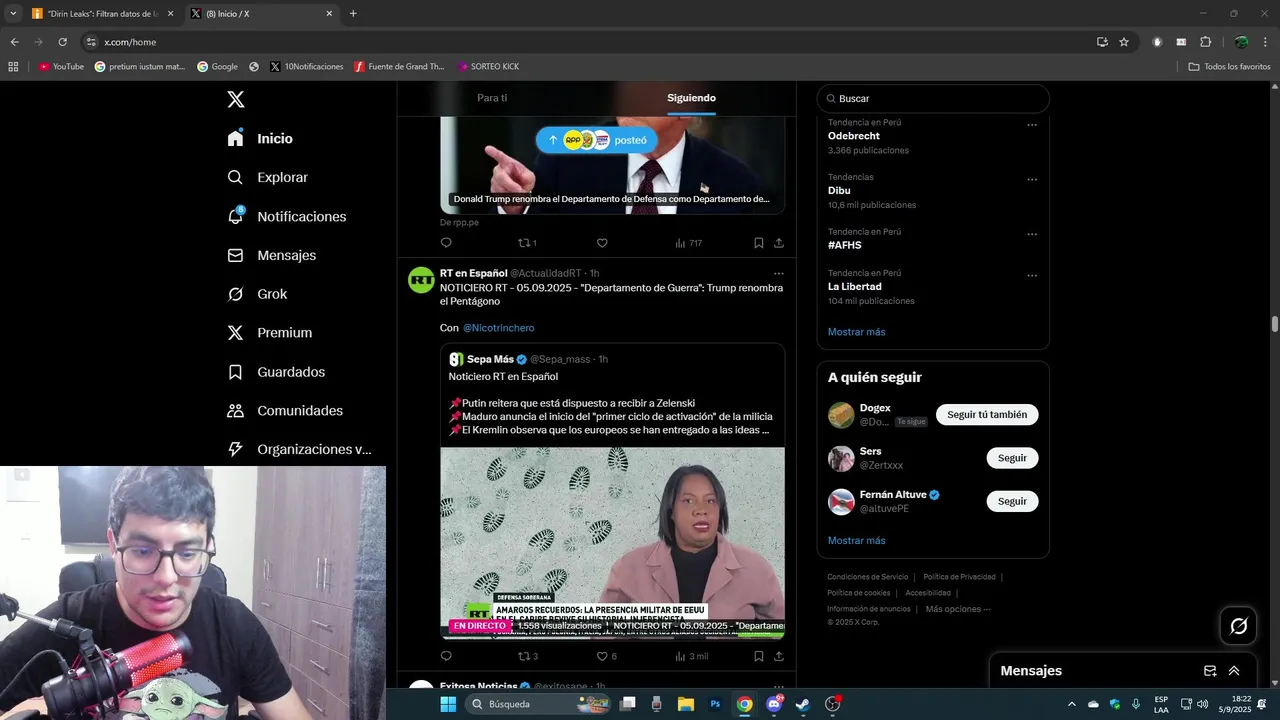The height and width of the screenshot is (720, 1280).
Task: Open Organizaciones verificadas in sidebar
Action: pos(300,450)
